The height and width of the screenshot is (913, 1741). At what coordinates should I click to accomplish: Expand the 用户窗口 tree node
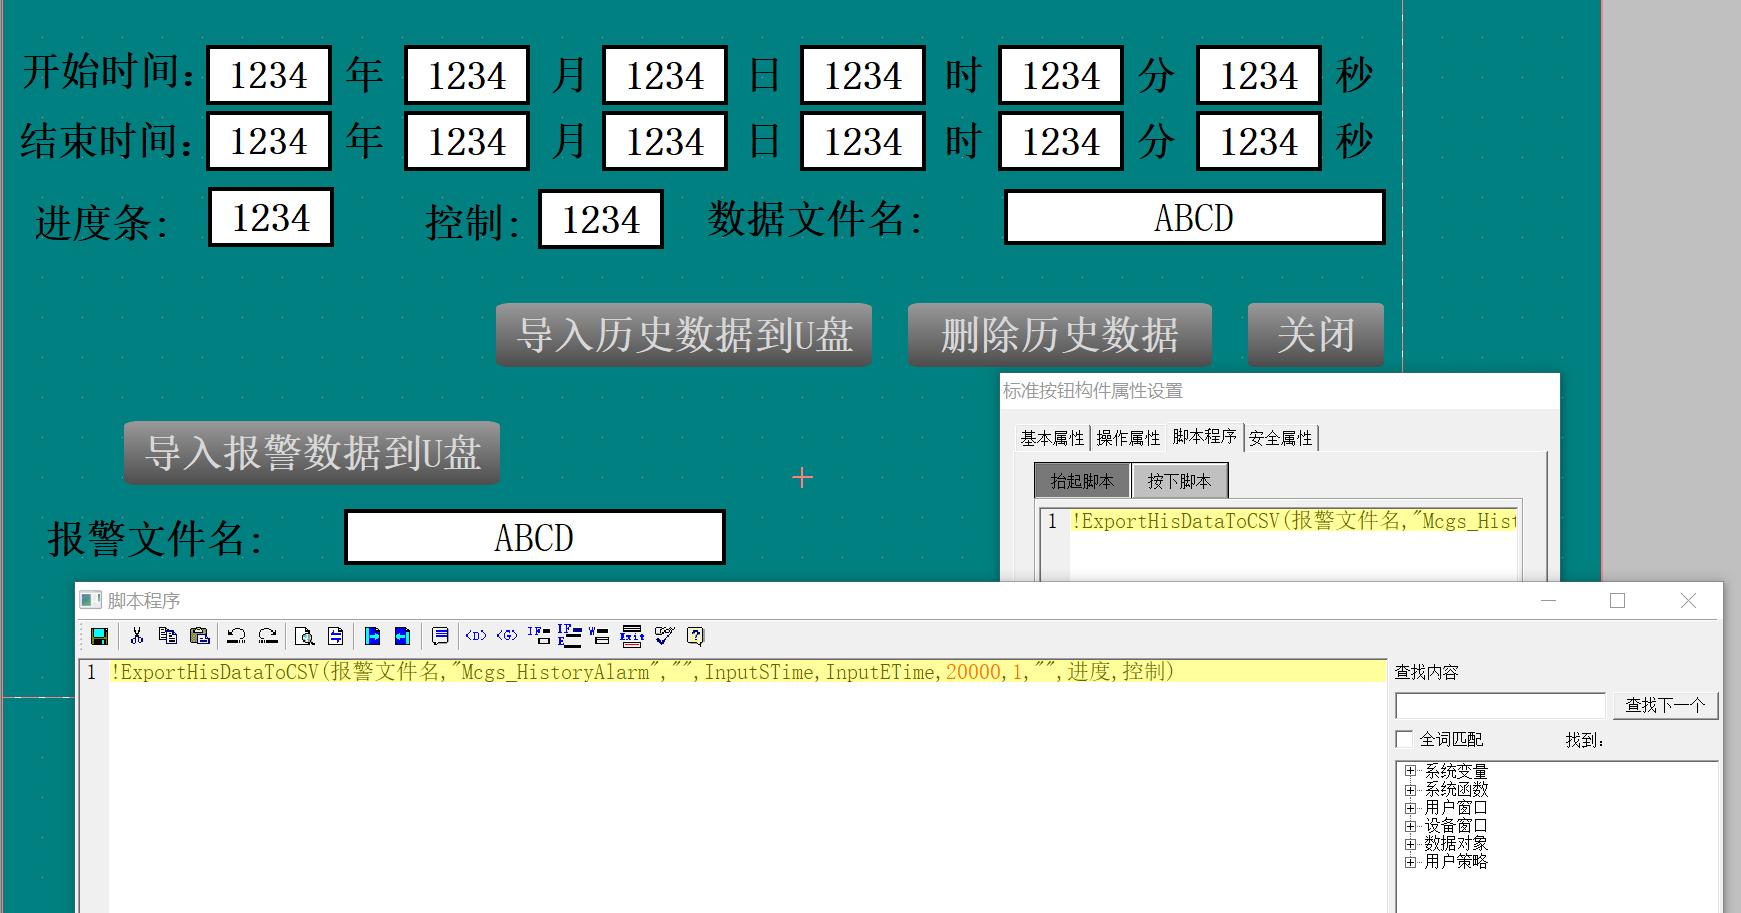1410,807
